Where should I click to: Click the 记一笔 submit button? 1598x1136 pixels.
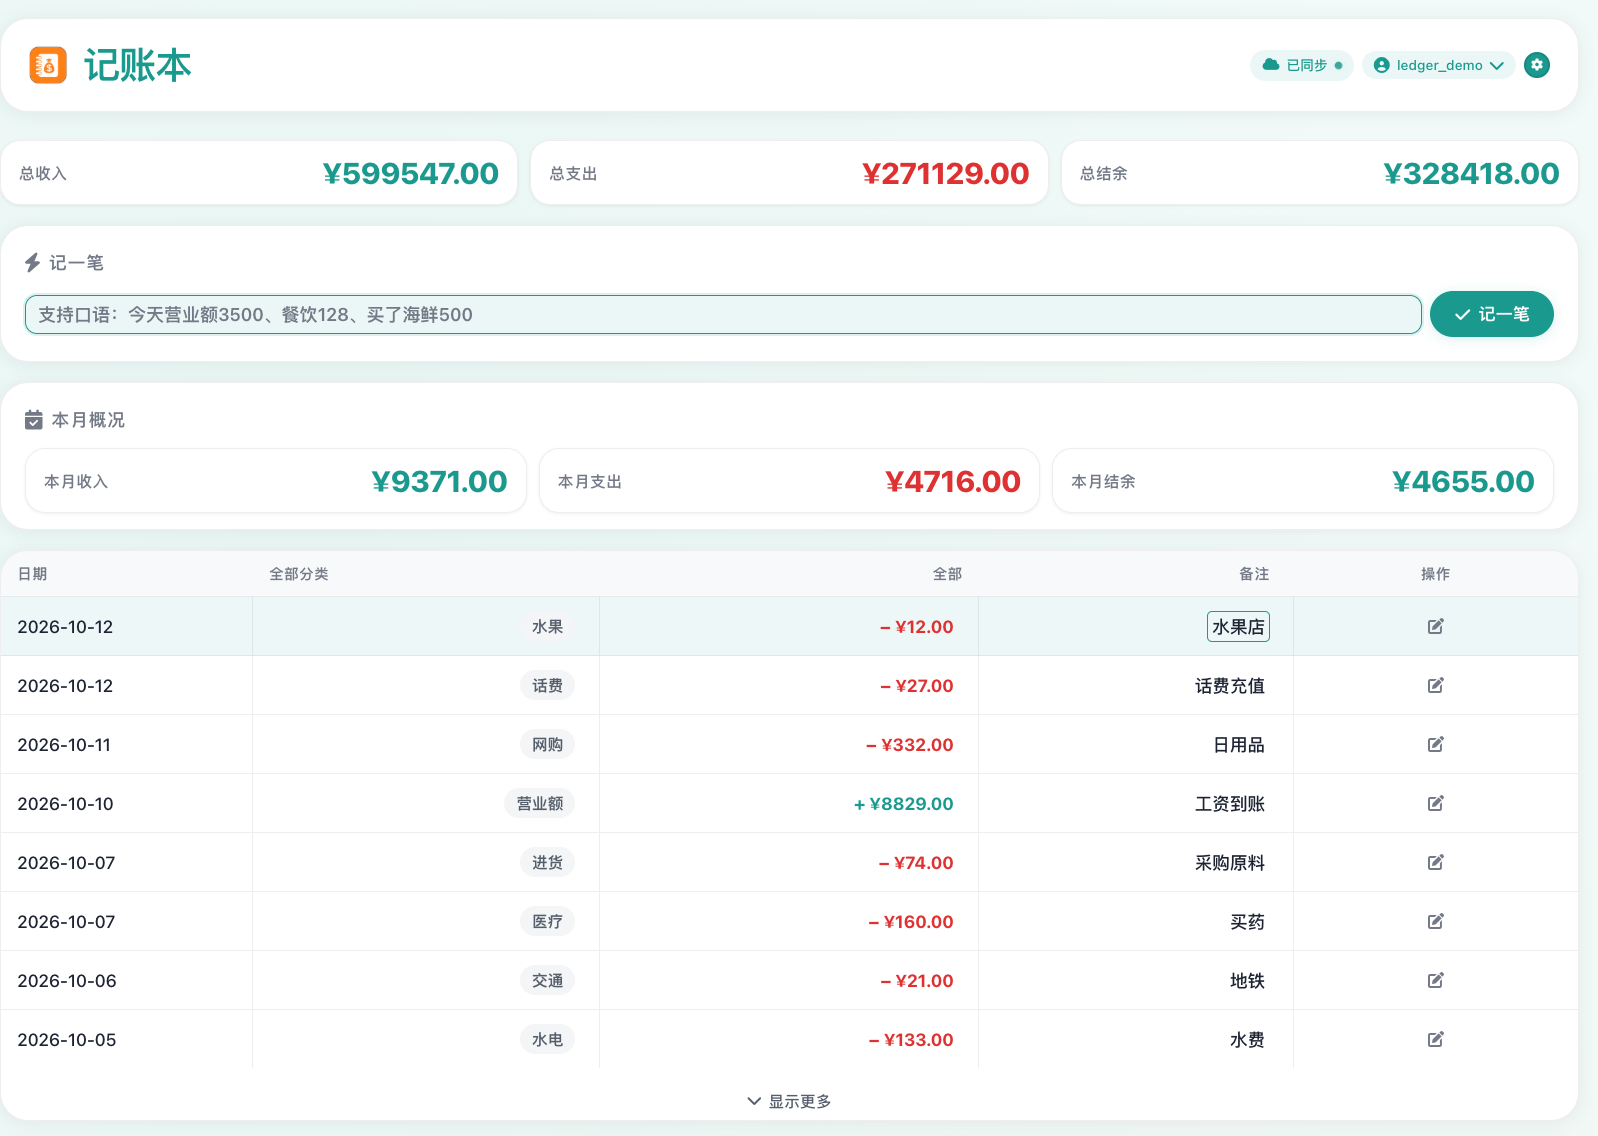click(x=1491, y=314)
